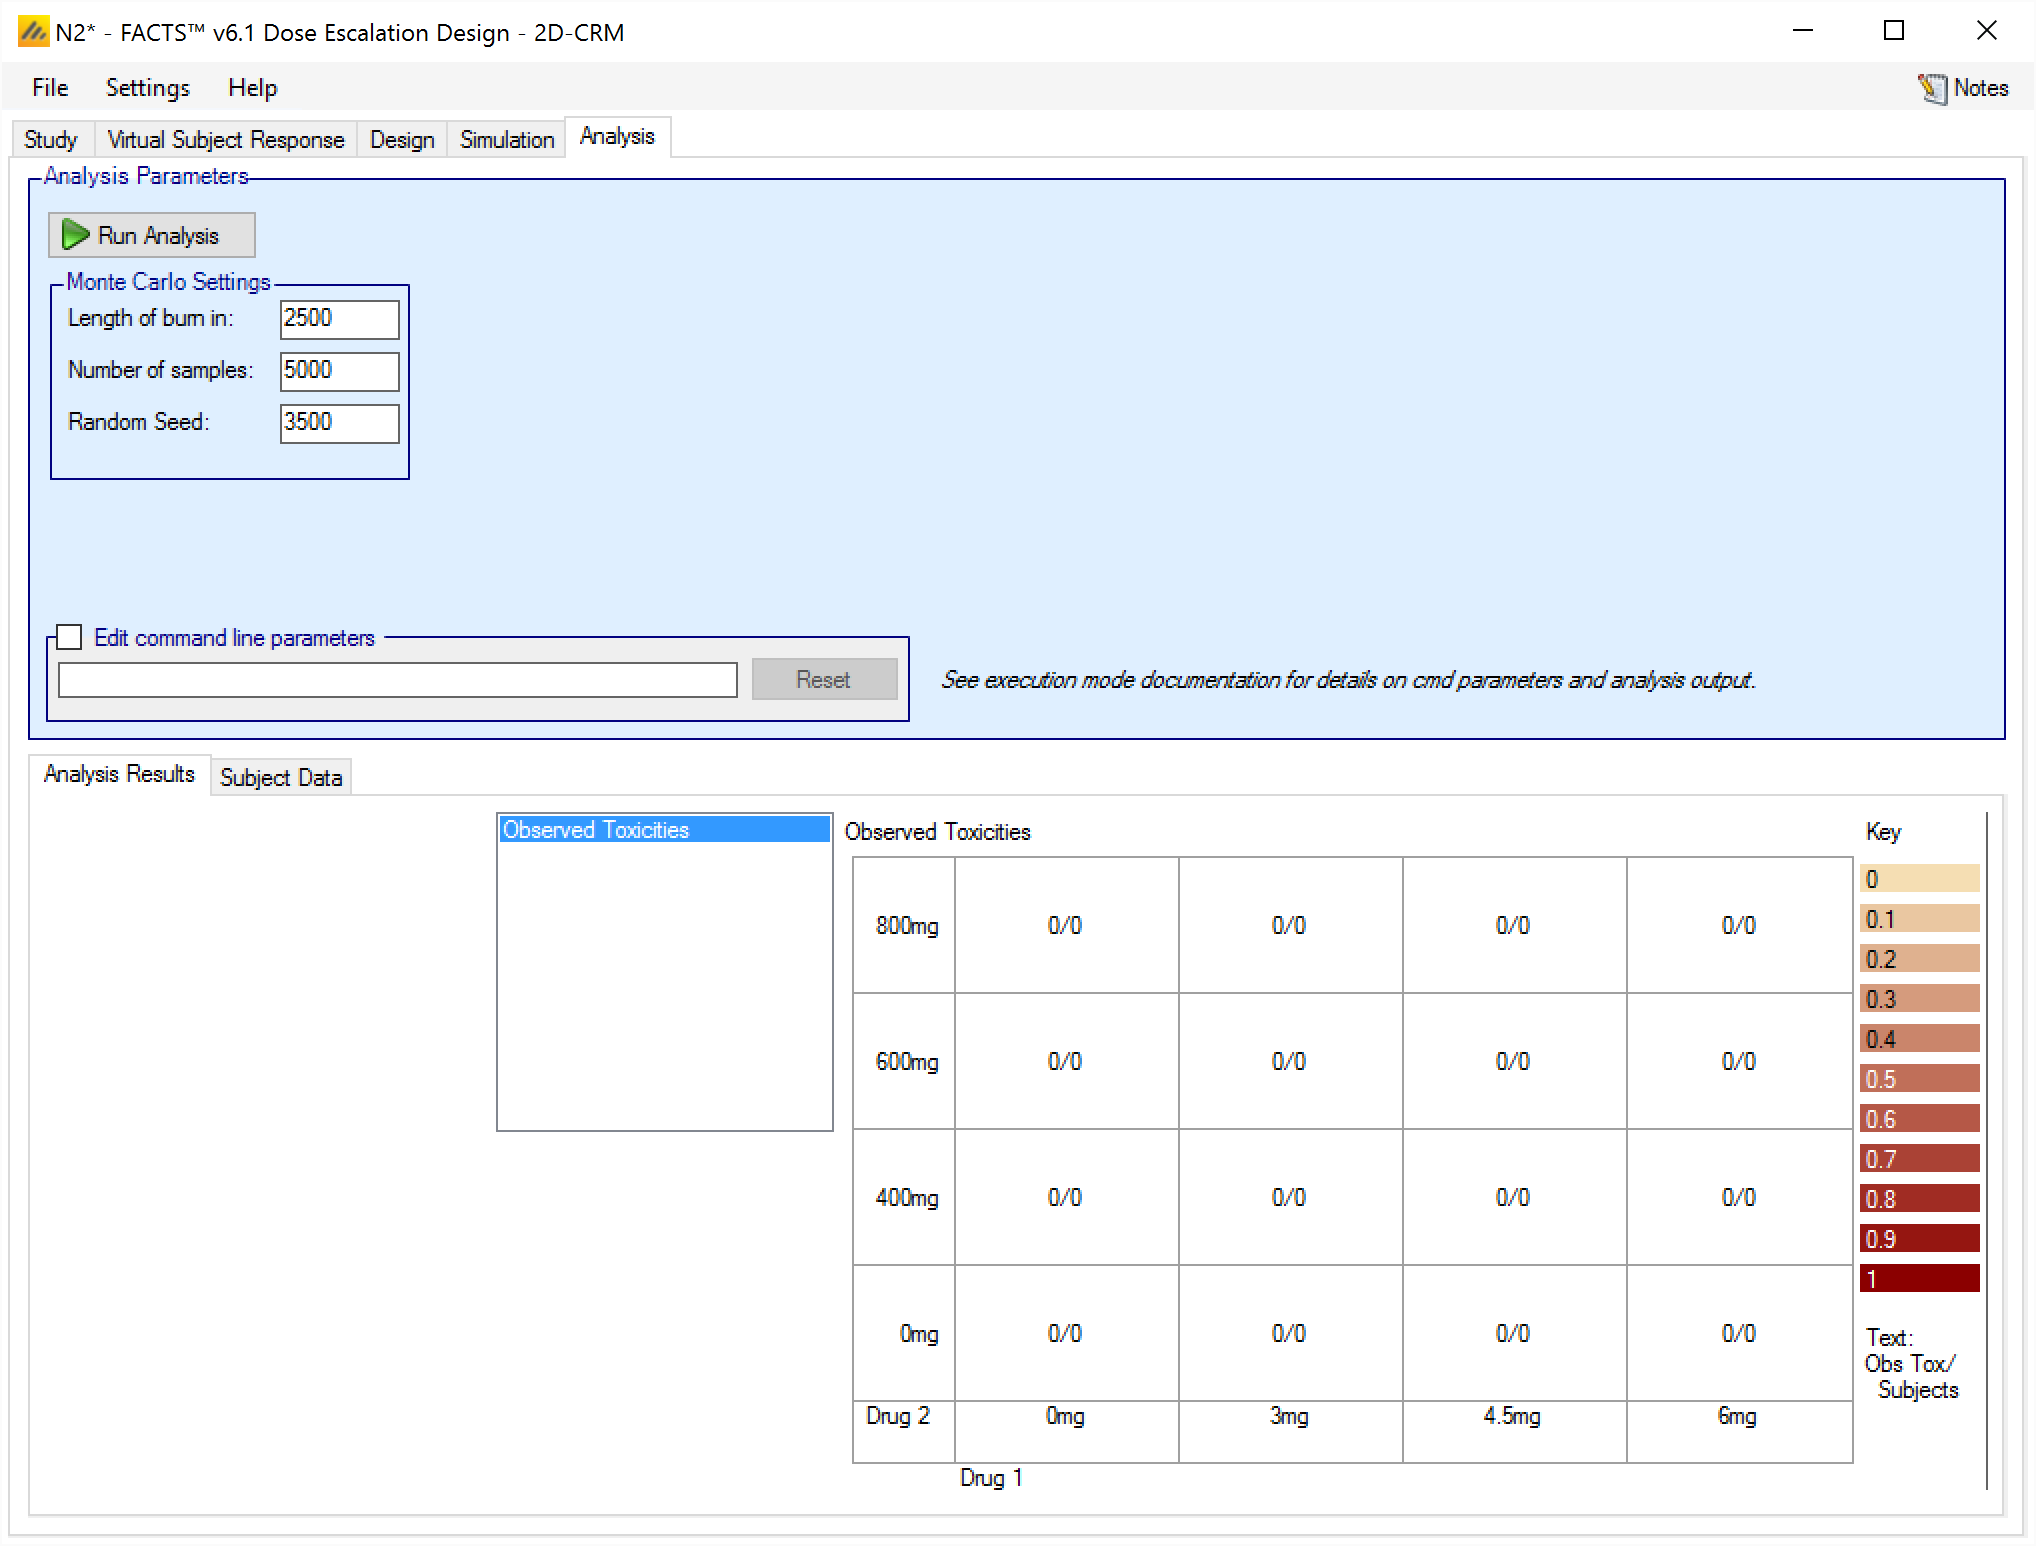Enable Edit command line parameters checkbox
Viewport: 2036px width, 1546px height.
69,637
